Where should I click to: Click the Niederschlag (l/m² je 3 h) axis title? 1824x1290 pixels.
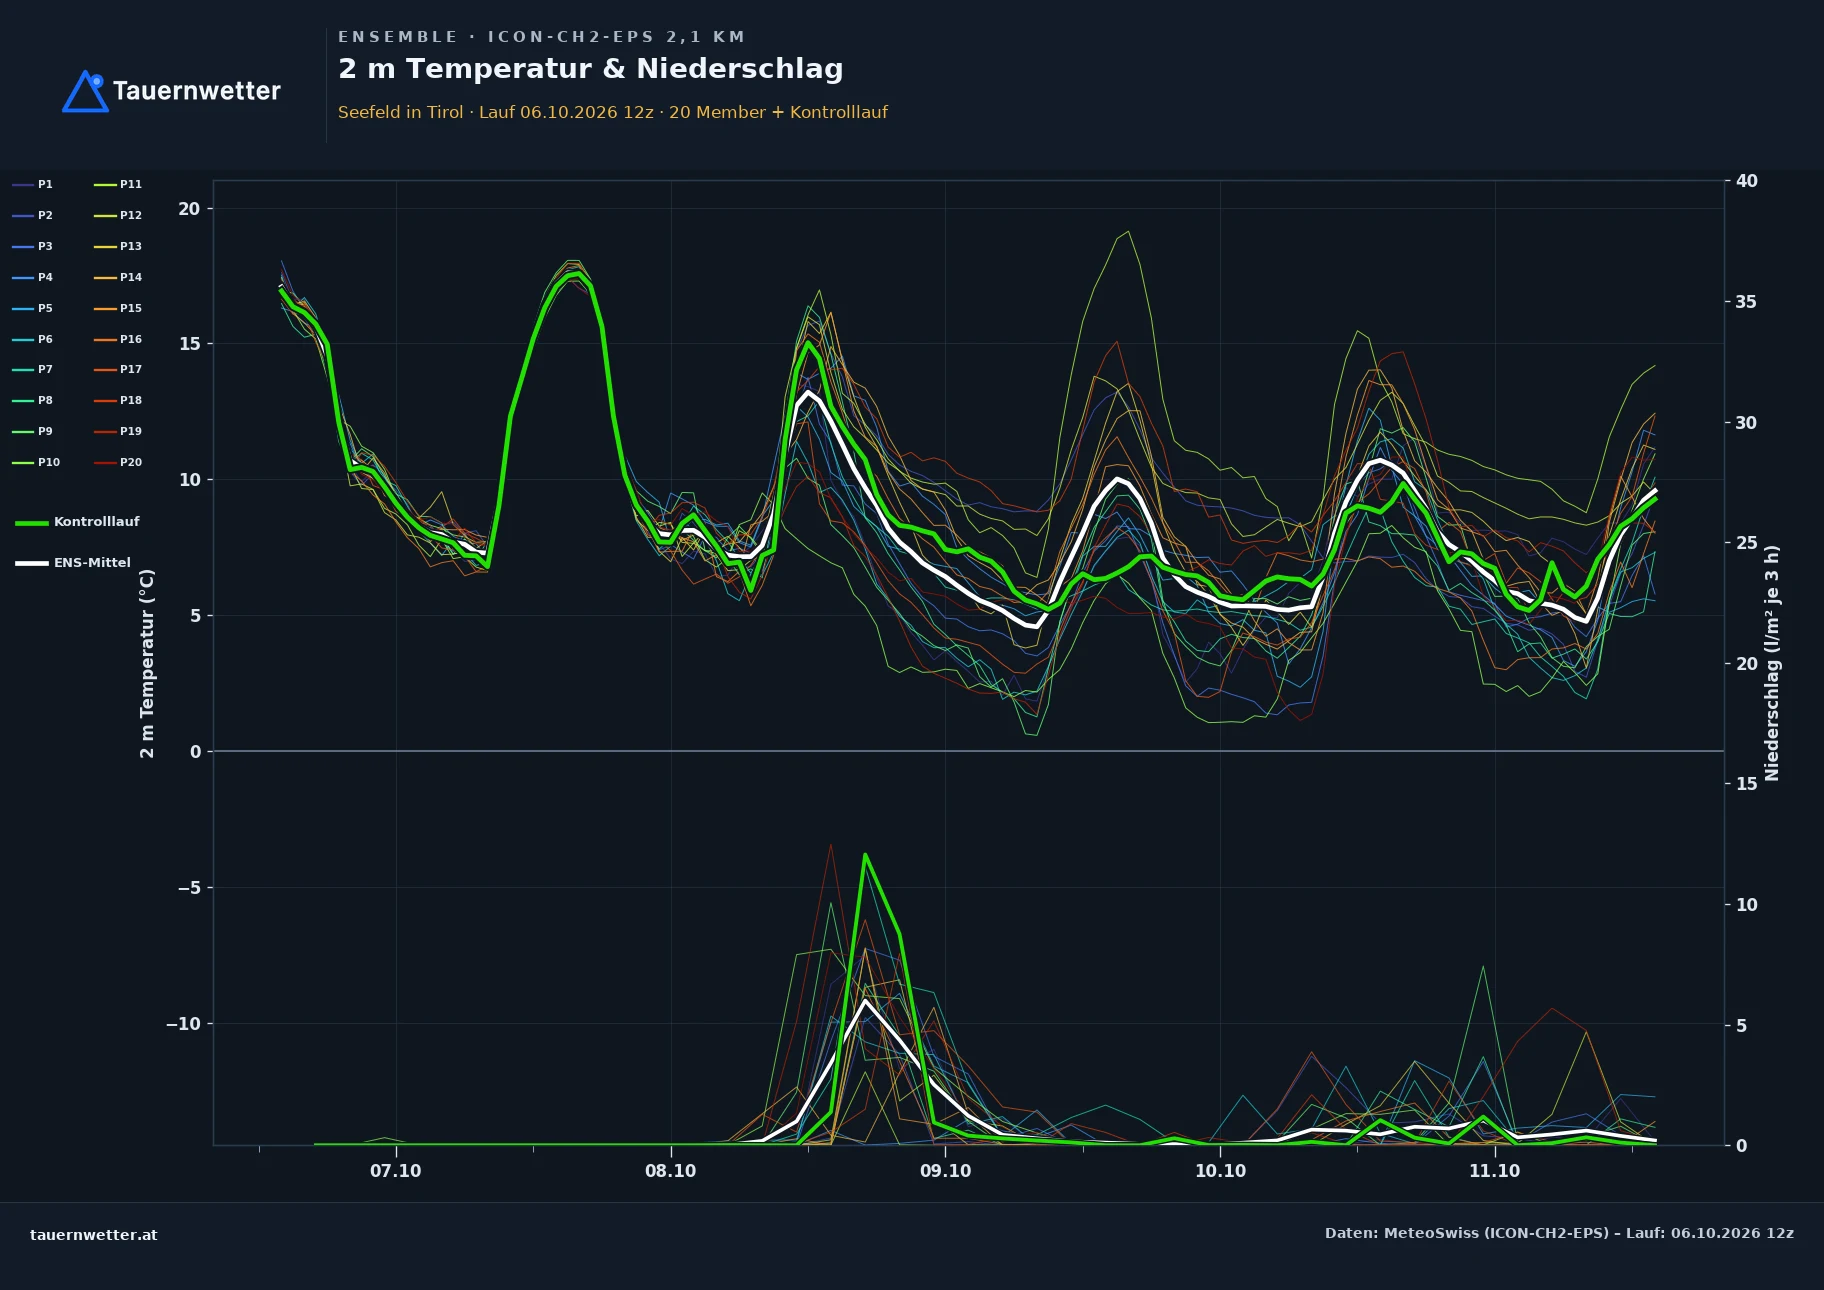(x=1772, y=663)
